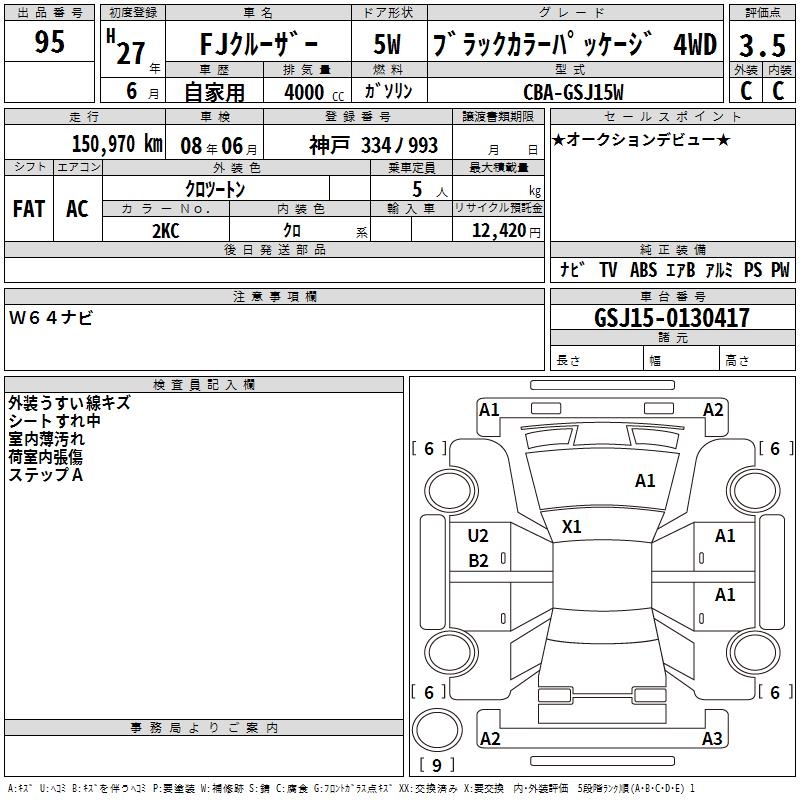Click seating capacity 5 人

(x=429, y=190)
